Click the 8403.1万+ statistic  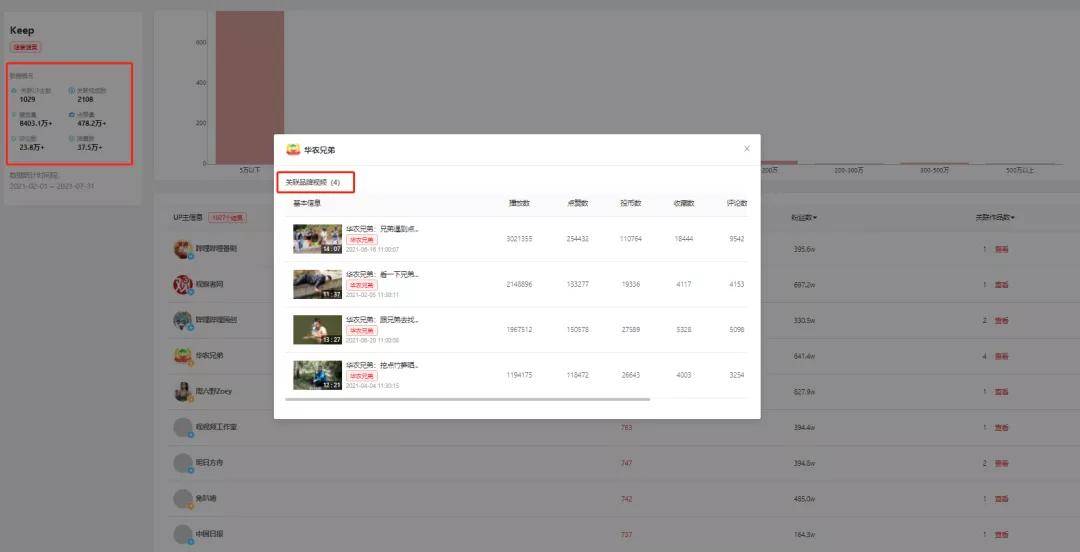[36, 123]
